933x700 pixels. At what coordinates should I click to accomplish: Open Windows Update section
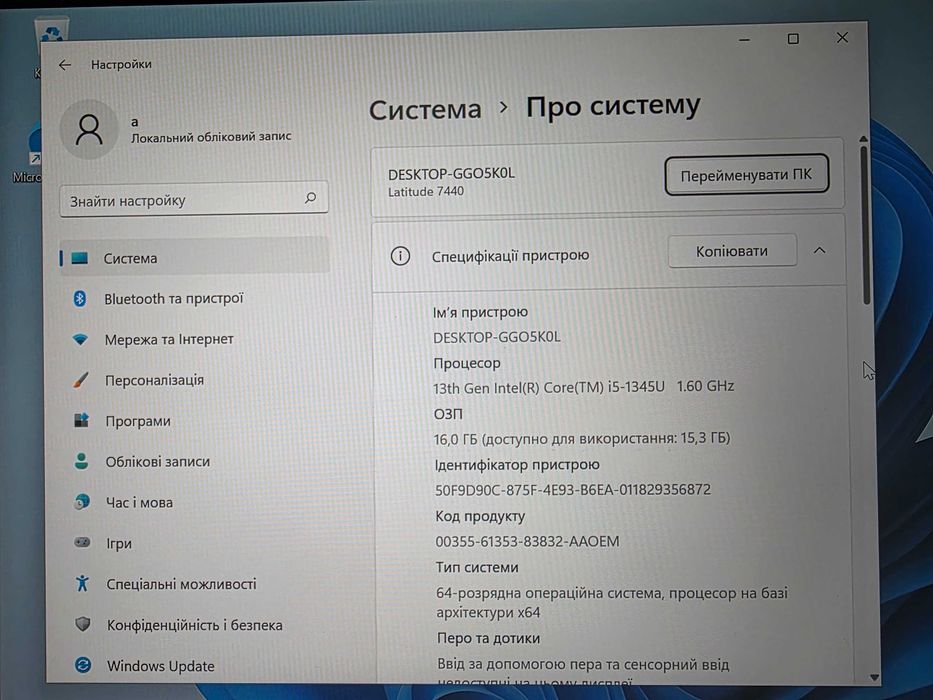point(195,665)
